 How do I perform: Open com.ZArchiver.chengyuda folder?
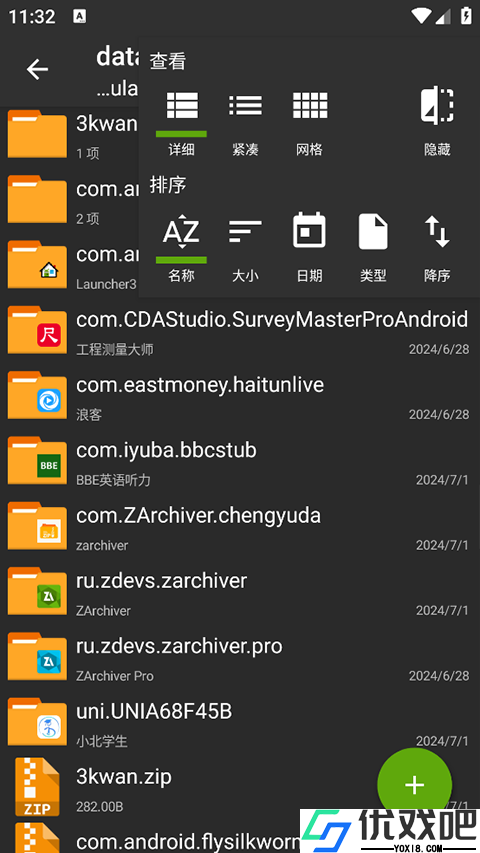point(240,528)
